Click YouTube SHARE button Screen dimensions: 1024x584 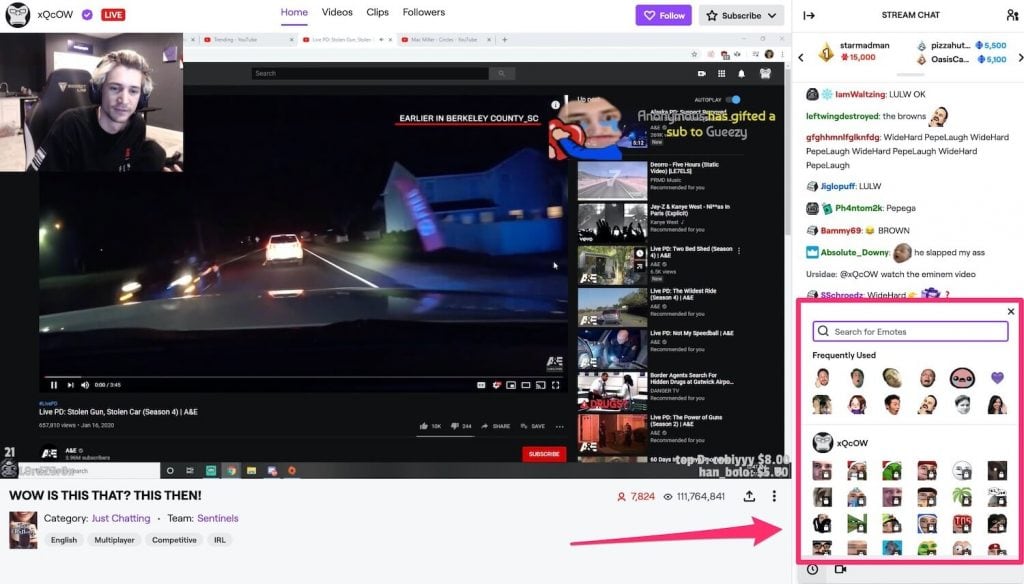(x=496, y=426)
